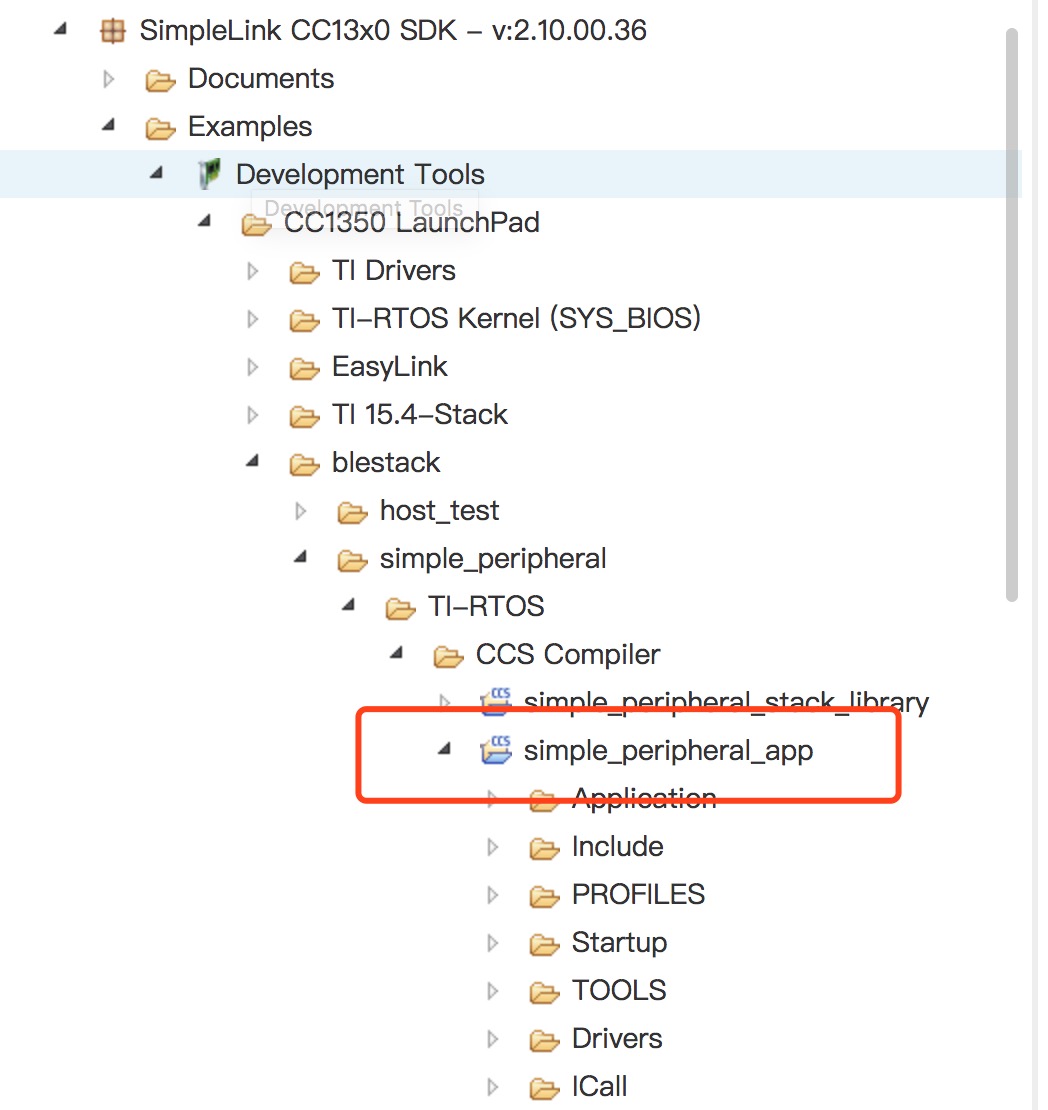The image size is (1048, 1110).
Task: Select the 'blestack' label
Action: click(386, 462)
